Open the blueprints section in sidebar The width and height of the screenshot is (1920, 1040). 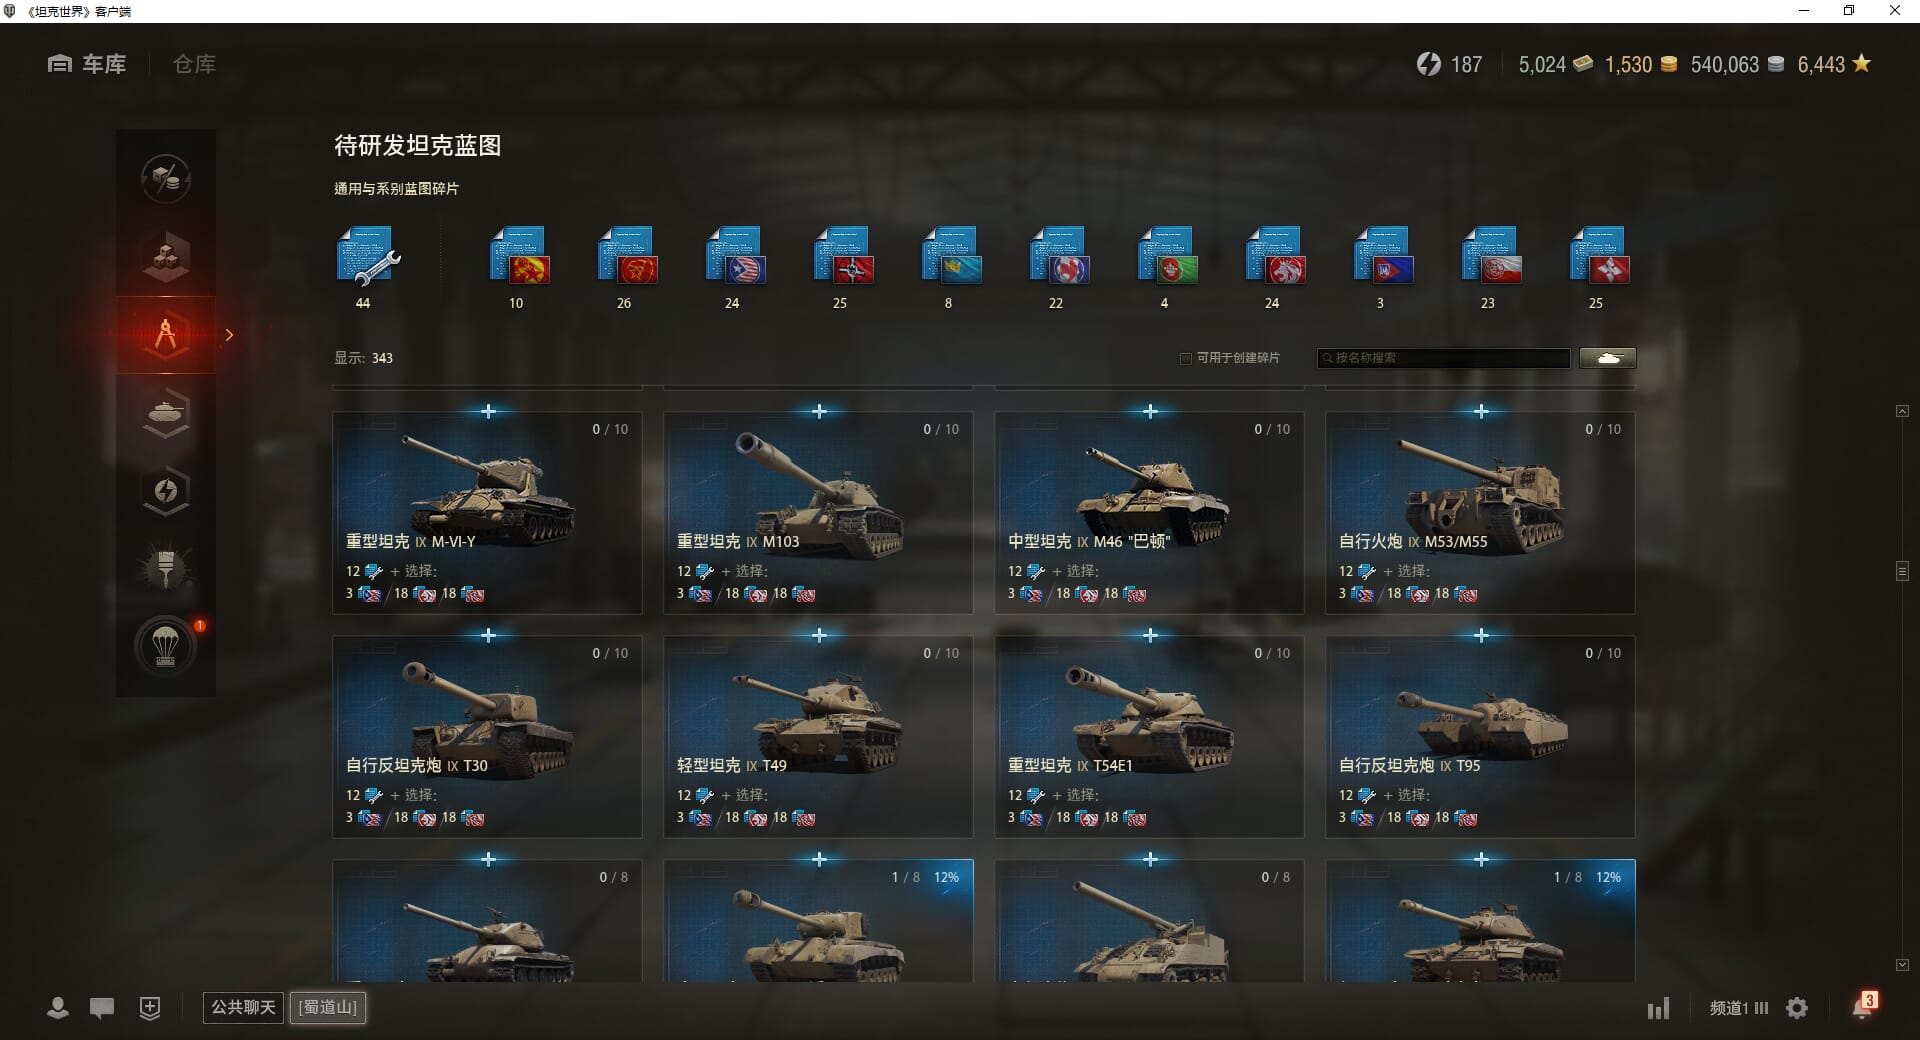point(166,335)
